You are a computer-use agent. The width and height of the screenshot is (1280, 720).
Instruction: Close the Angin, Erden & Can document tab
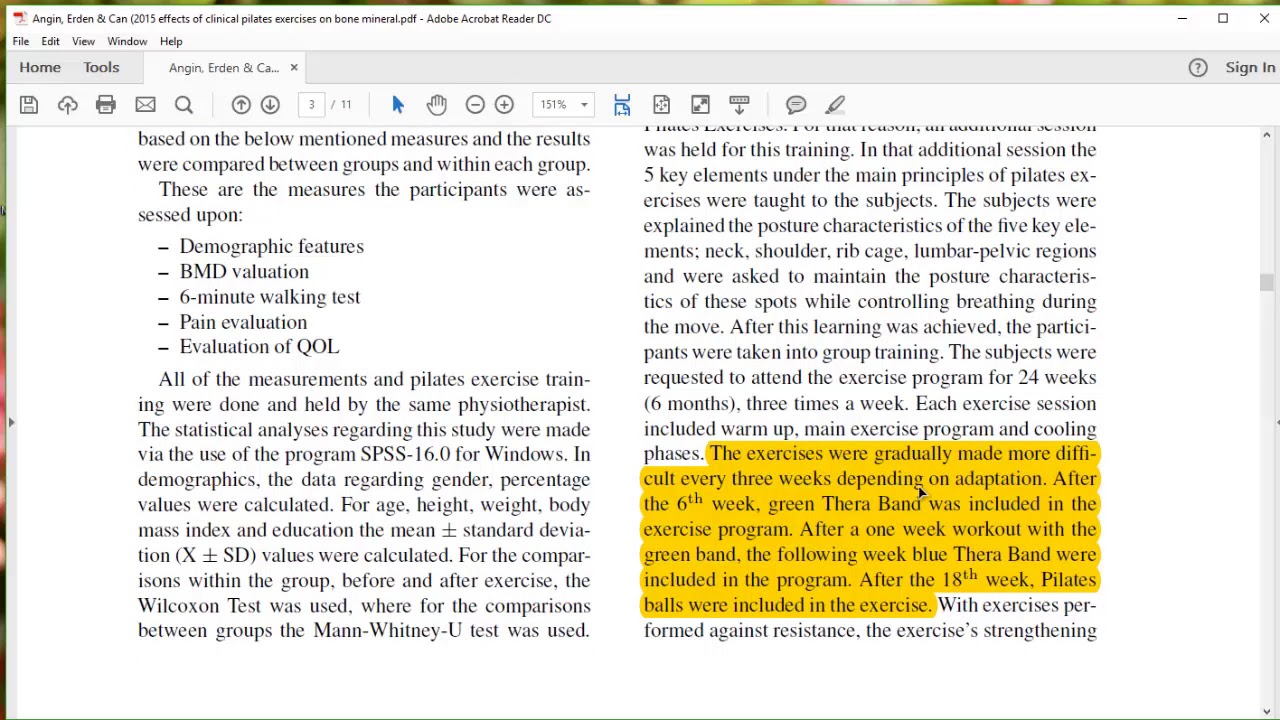click(x=294, y=68)
